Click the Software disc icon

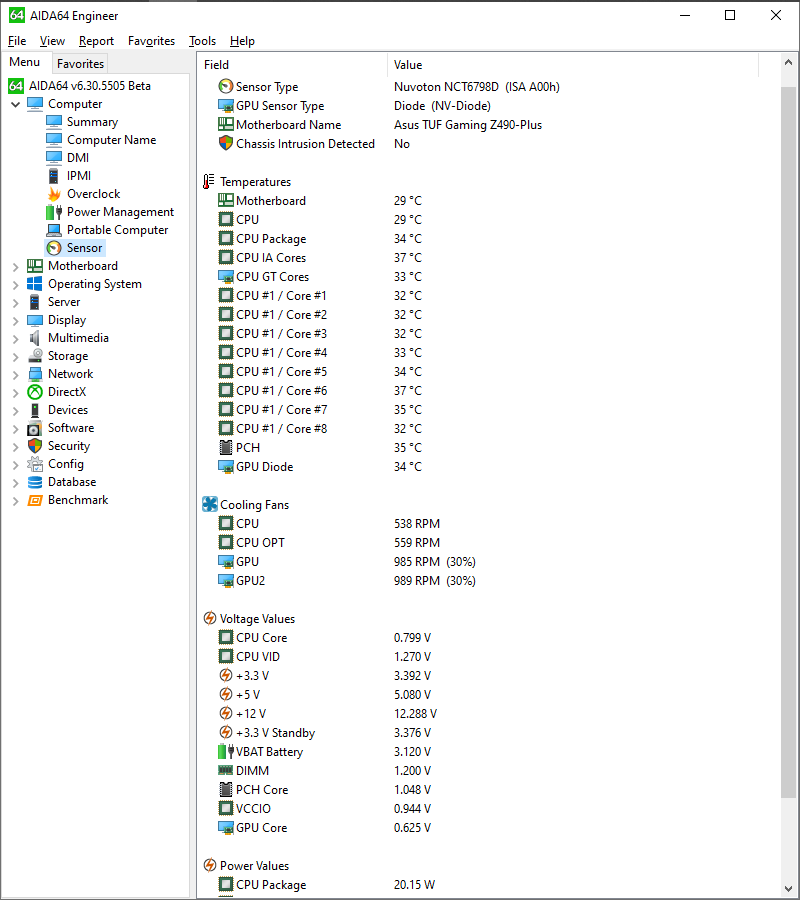click(35, 428)
